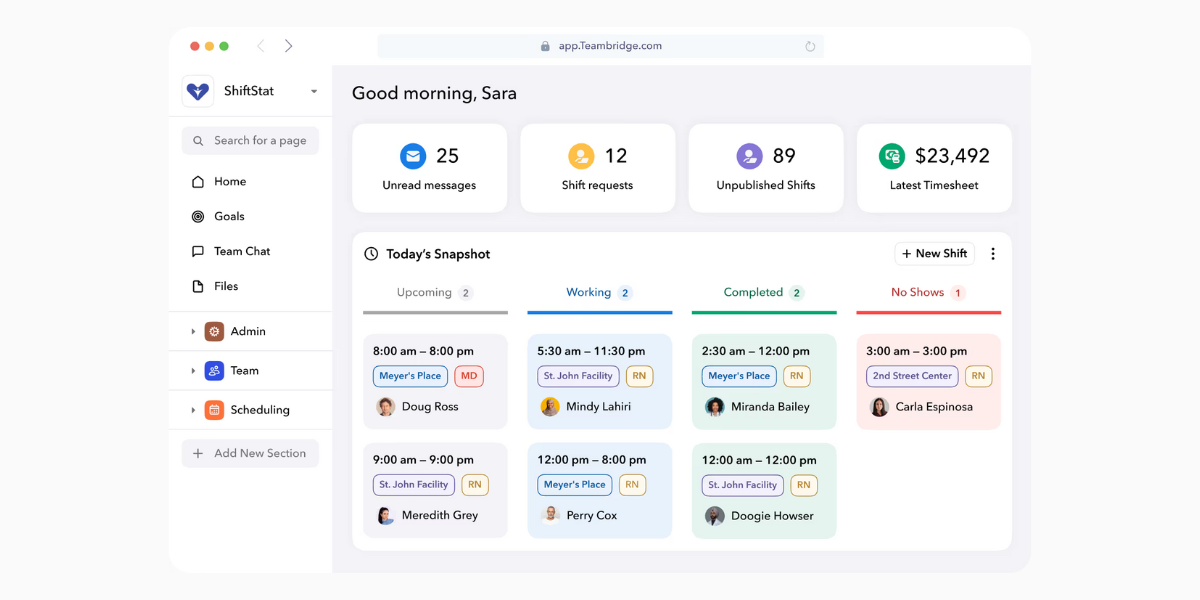Click Add New Section in the sidebar
This screenshot has height=600, width=1200.
pyautogui.click(x=249, y=453)
